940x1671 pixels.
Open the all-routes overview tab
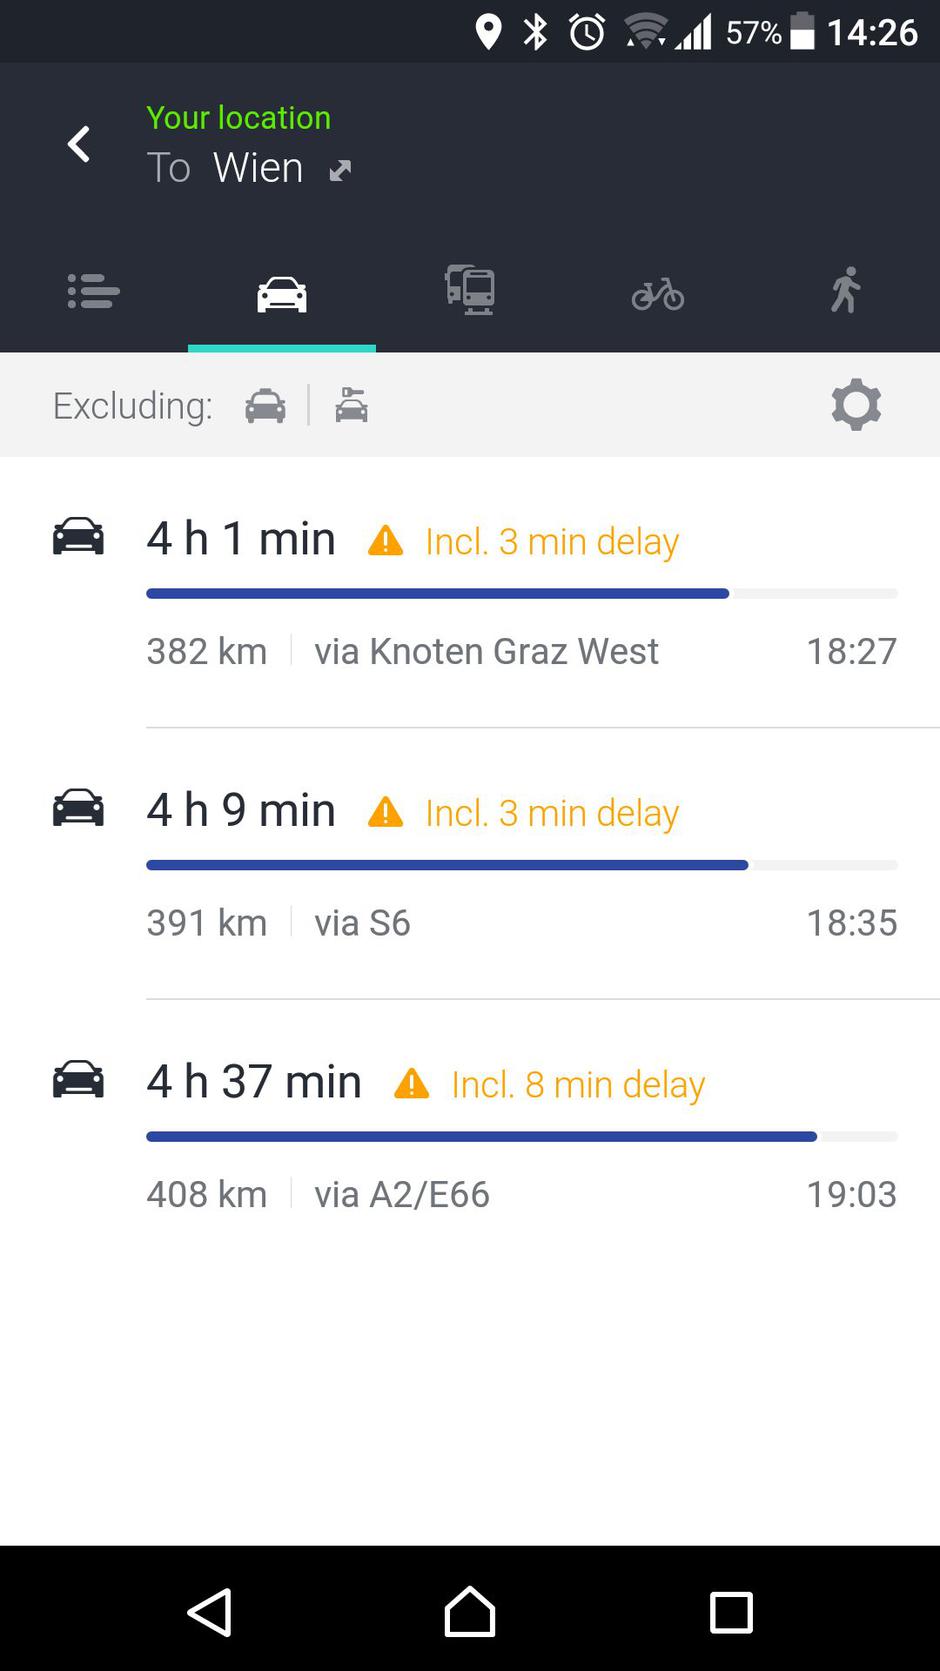click(x=94, y=292)
